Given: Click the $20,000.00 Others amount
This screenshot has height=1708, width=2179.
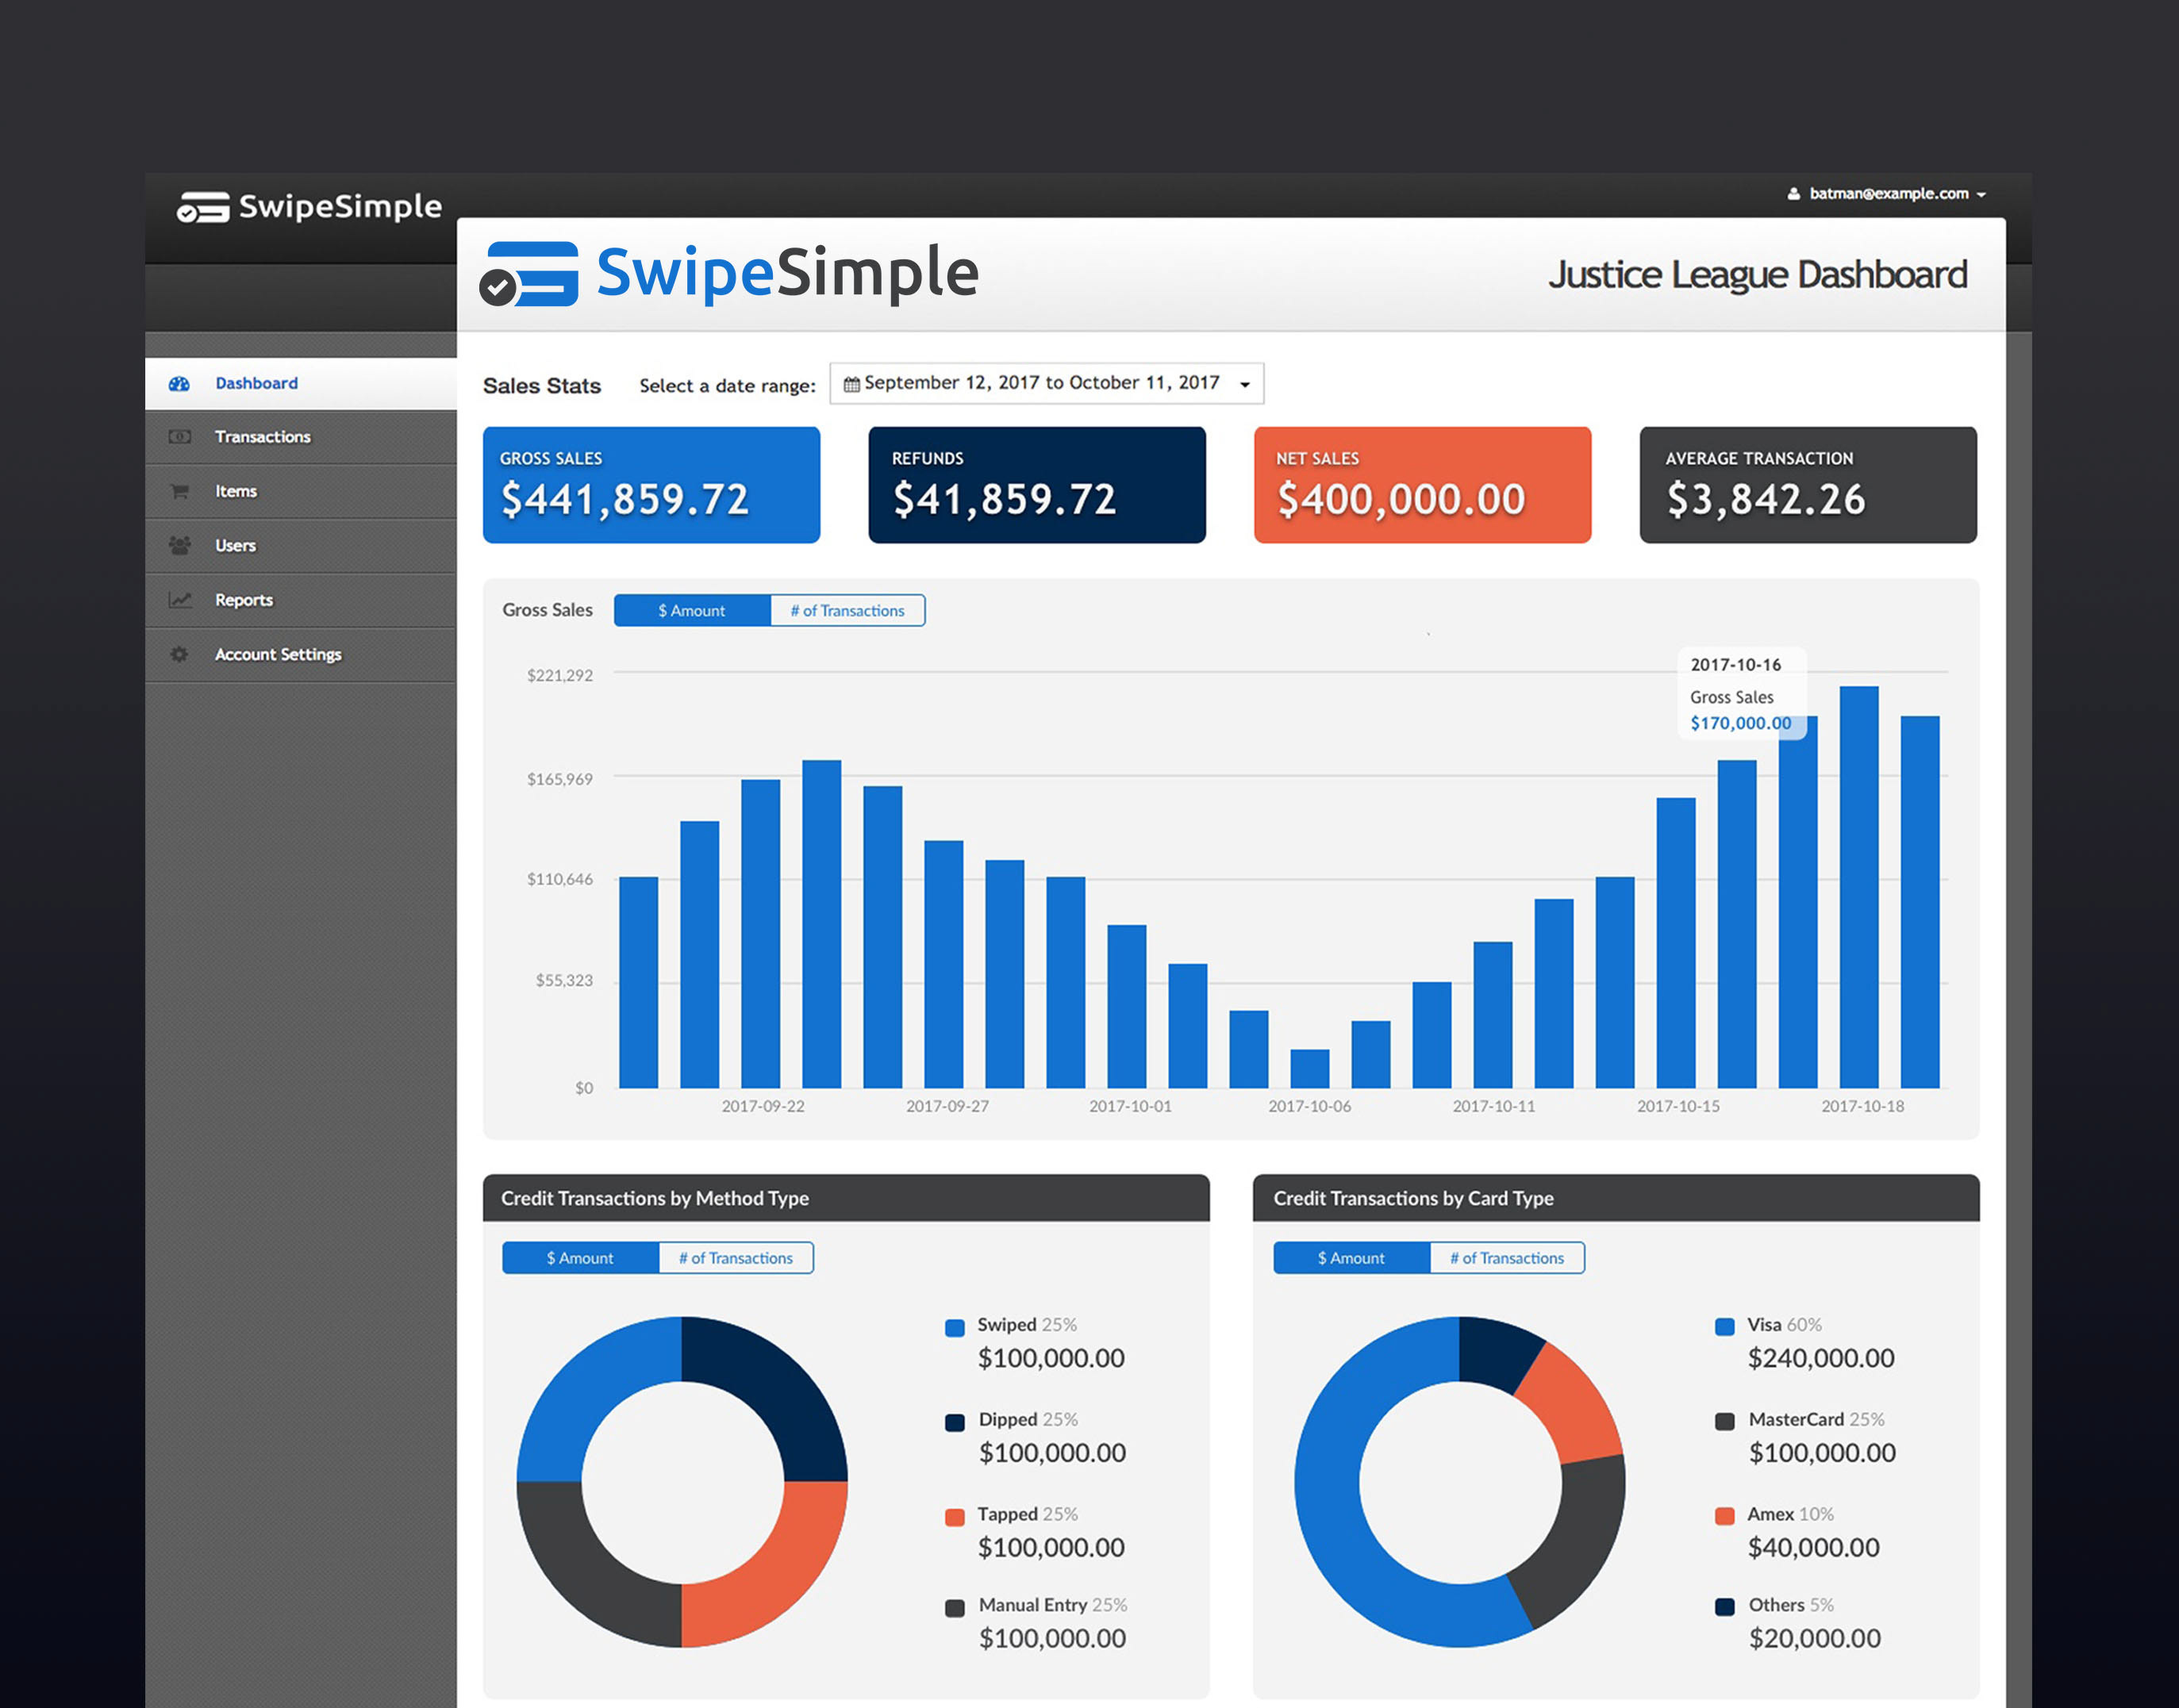Looking at the screenshot, I should 1815,1638.
